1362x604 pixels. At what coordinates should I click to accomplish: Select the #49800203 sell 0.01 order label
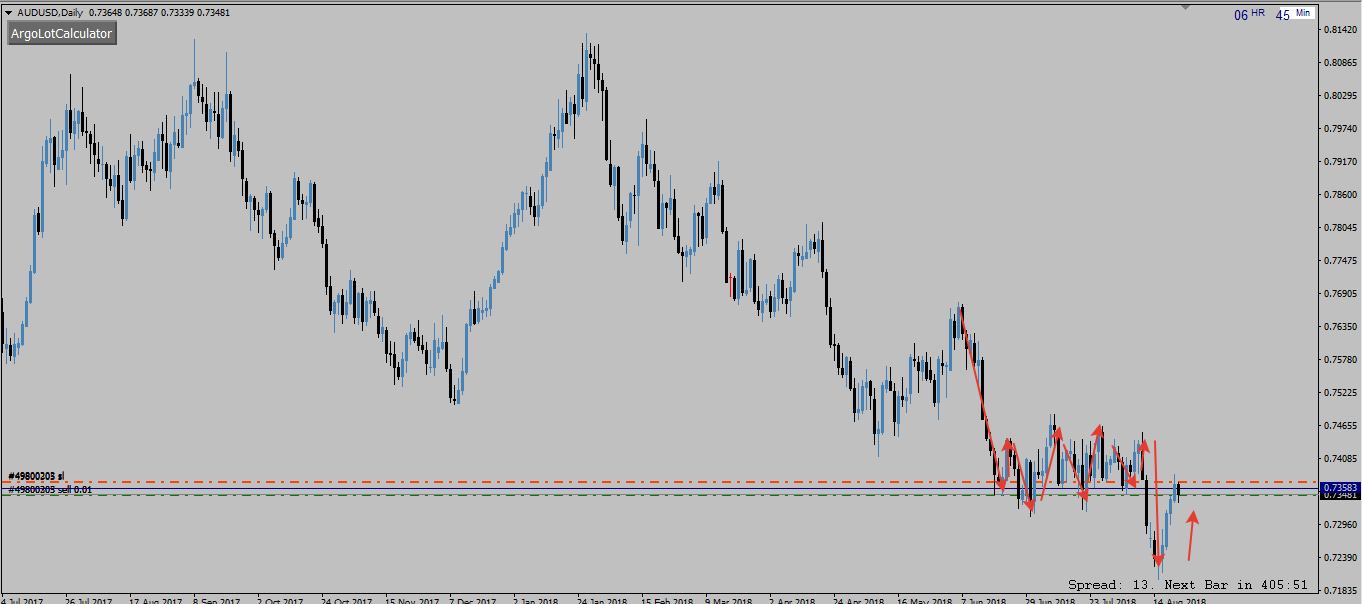[x=50, y=489]
